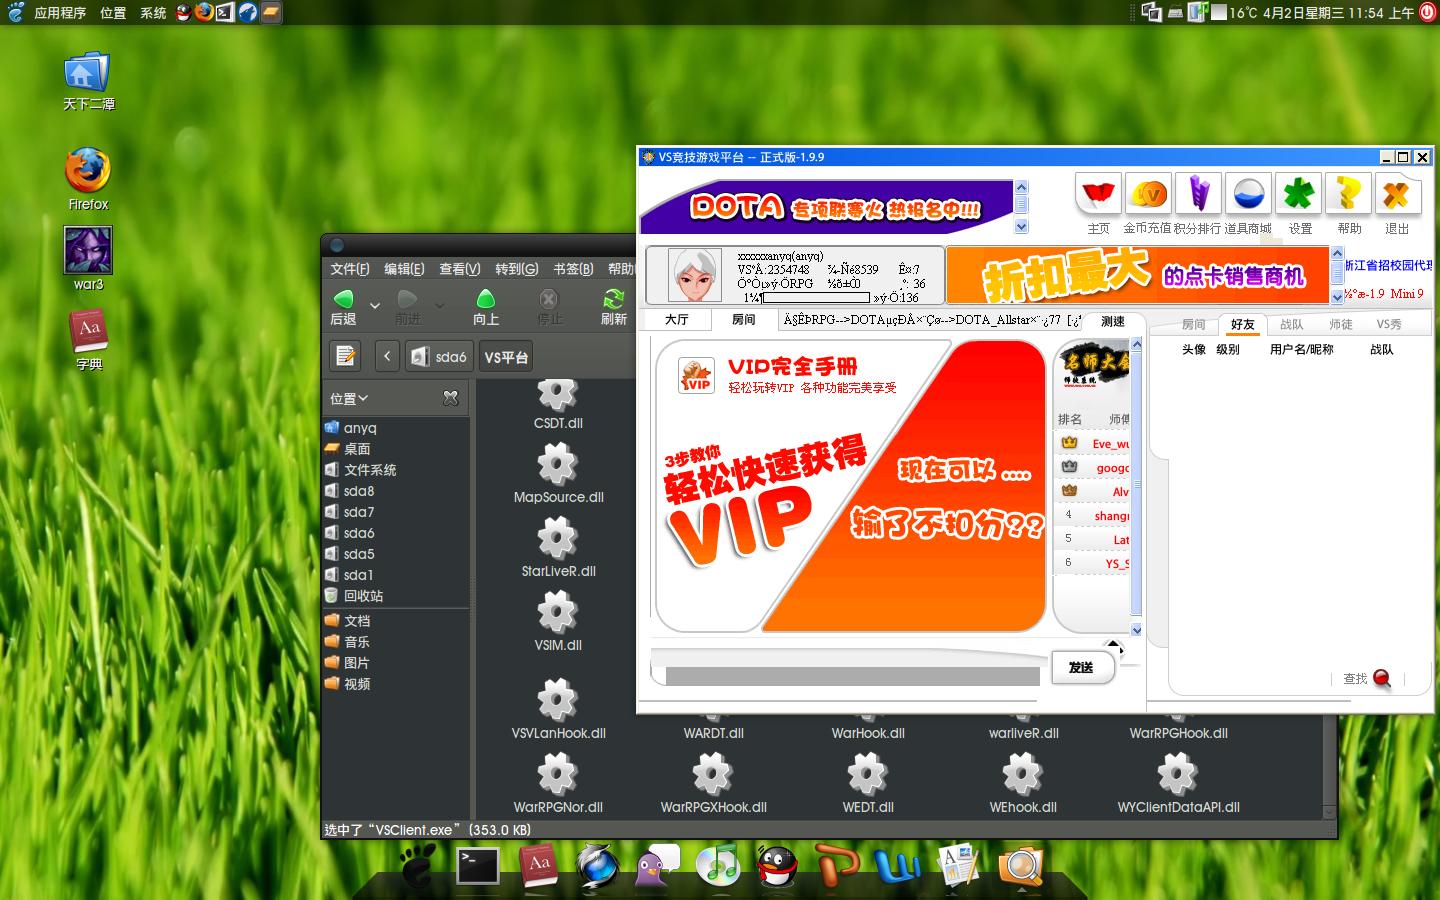
Task: Open the music player disc icon in dock
Action: pyautogui.click(x=717, y=865)
